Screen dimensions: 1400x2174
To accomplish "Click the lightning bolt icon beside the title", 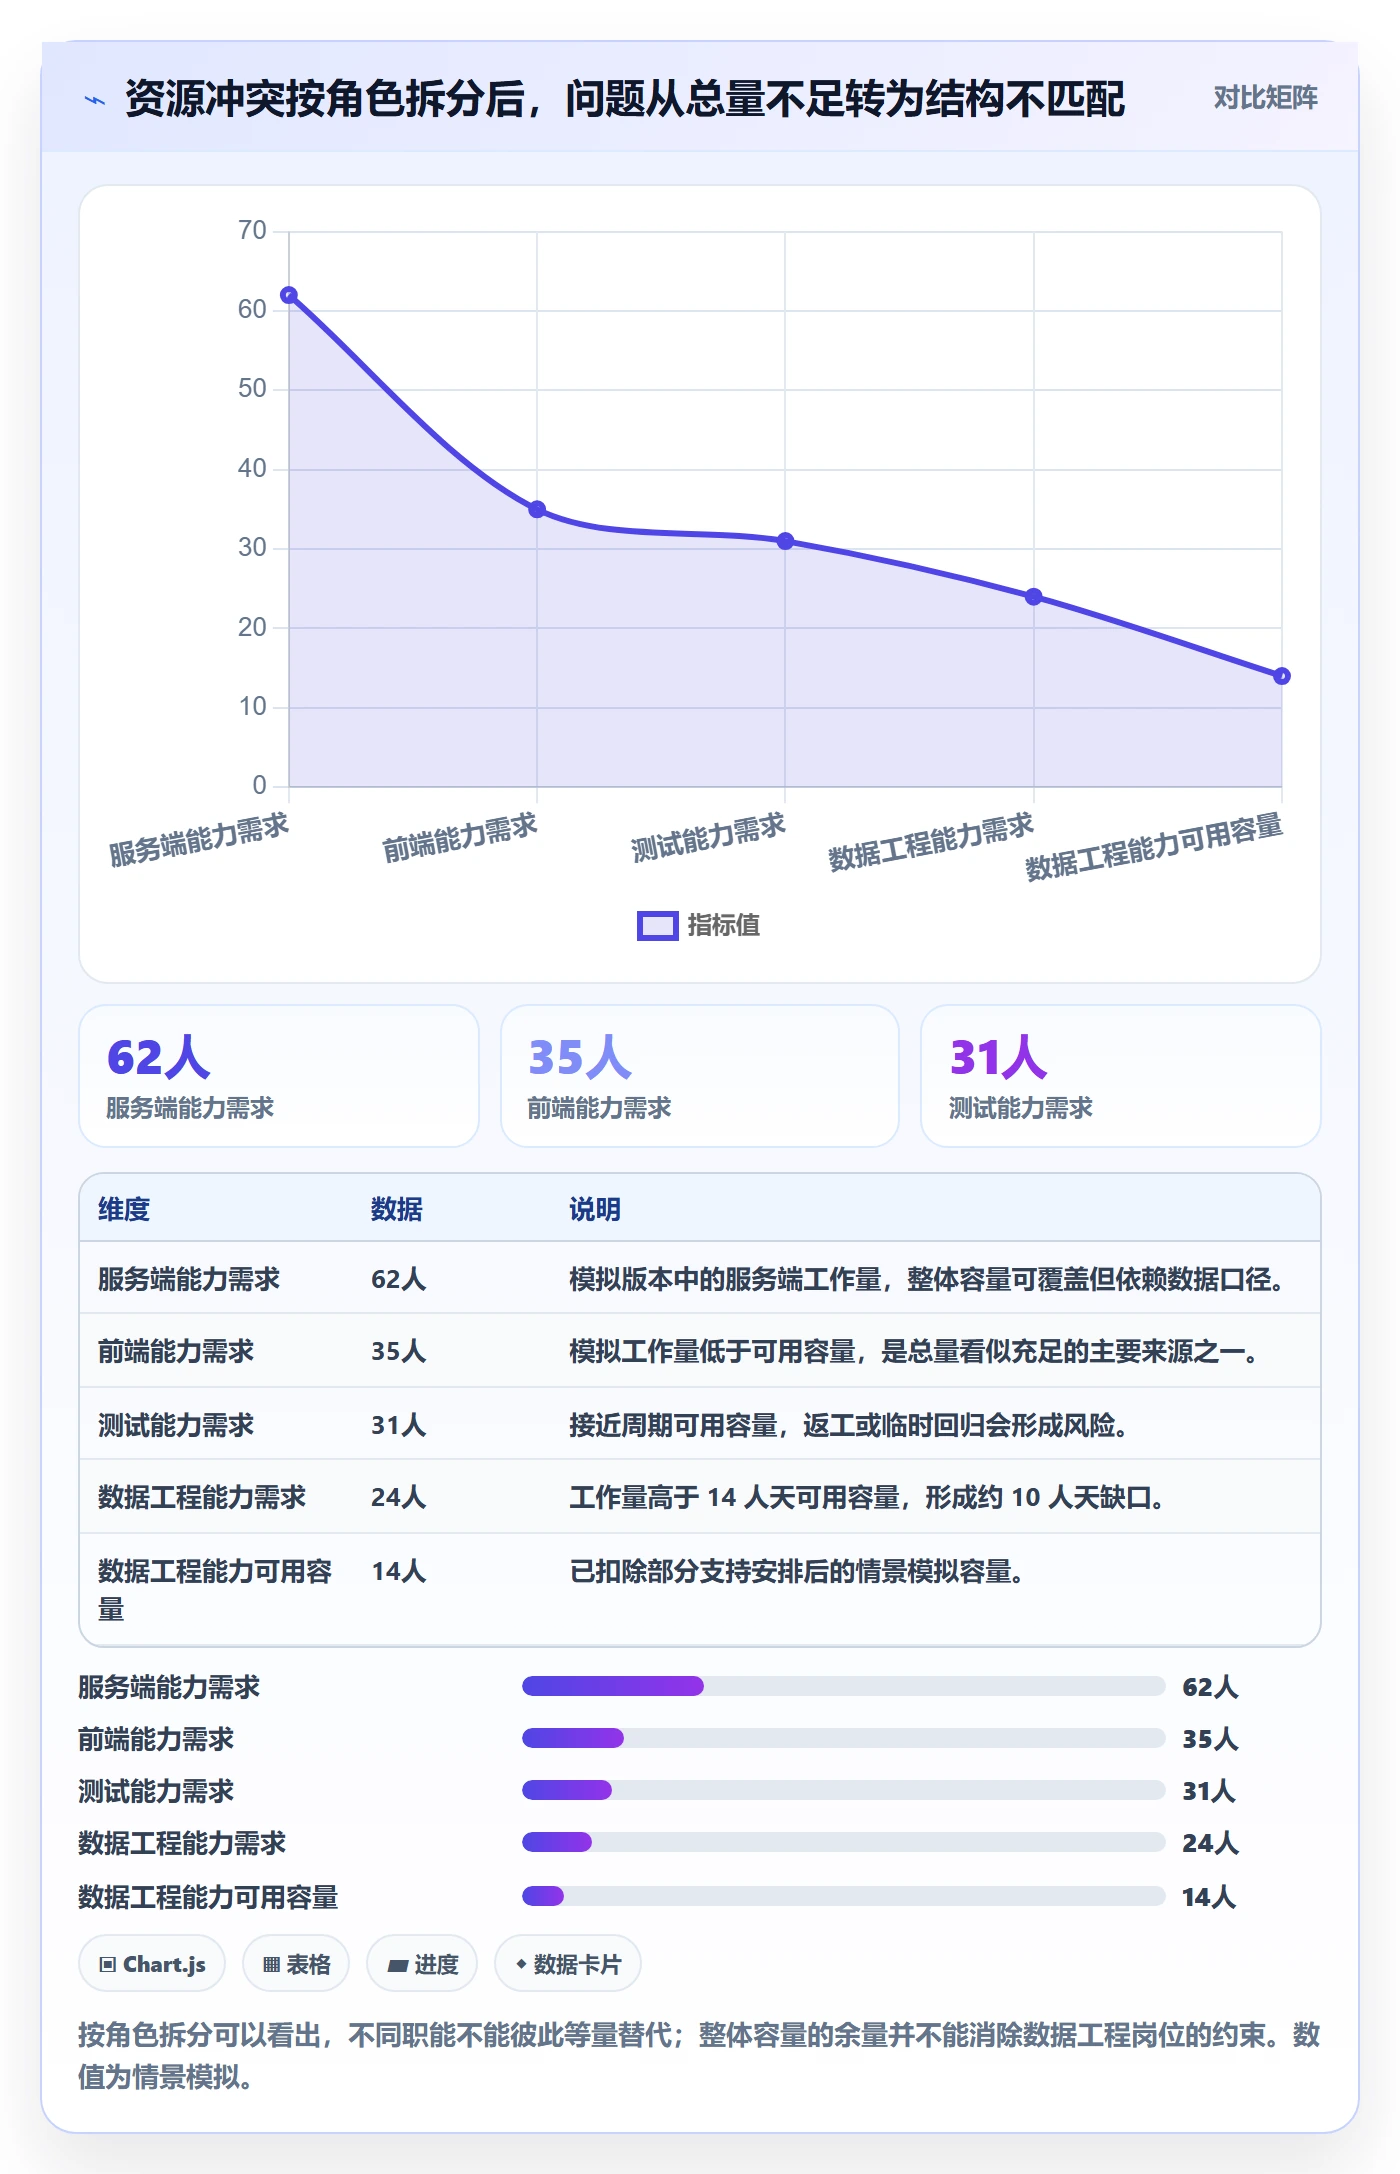I will tap(95, 100).
